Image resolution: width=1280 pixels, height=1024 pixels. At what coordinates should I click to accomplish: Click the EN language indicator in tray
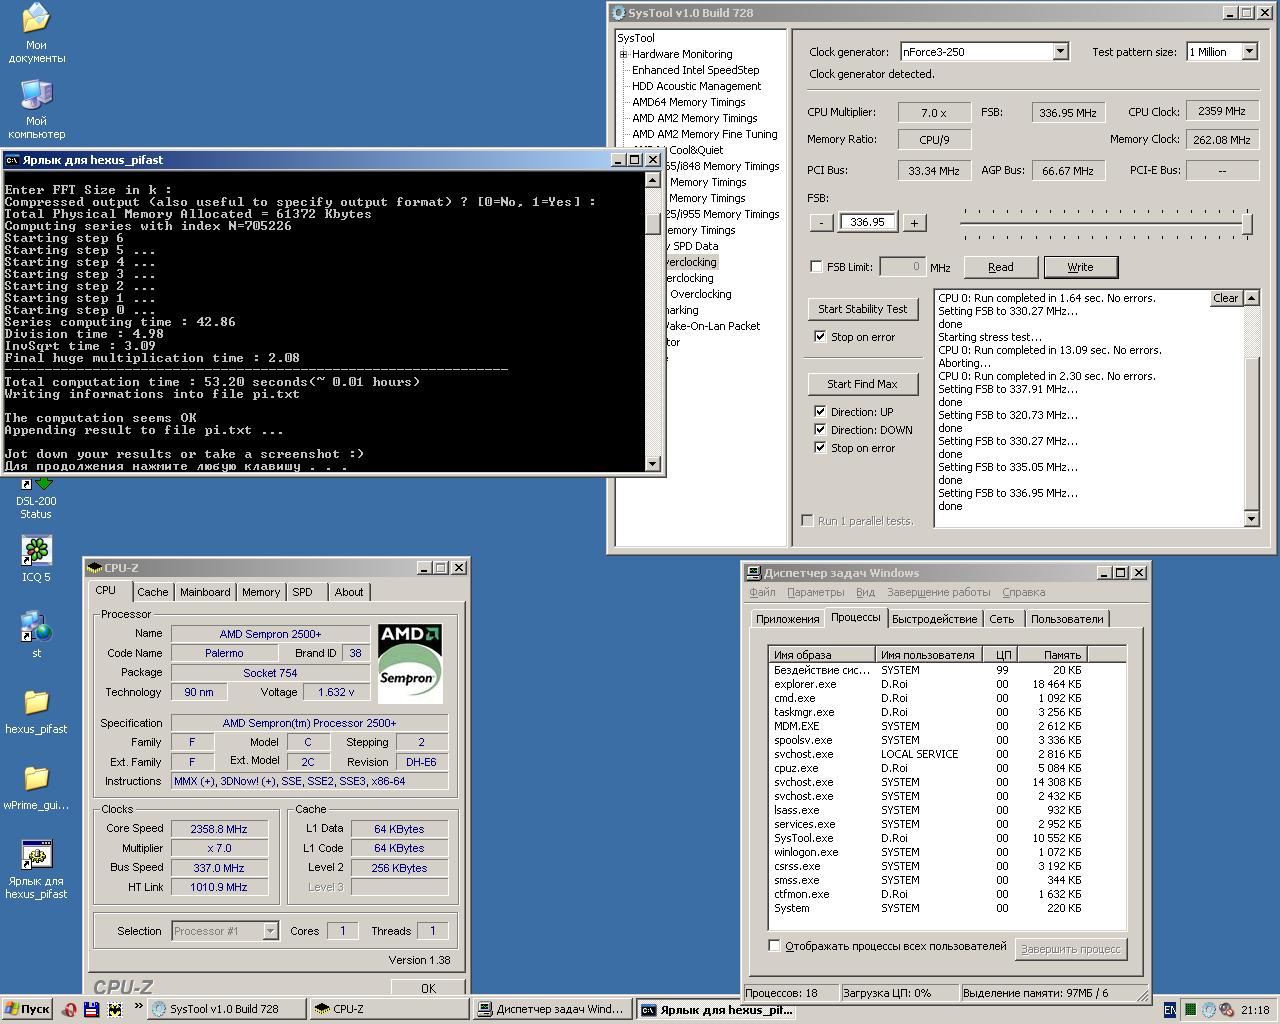pos(1170,1010)
